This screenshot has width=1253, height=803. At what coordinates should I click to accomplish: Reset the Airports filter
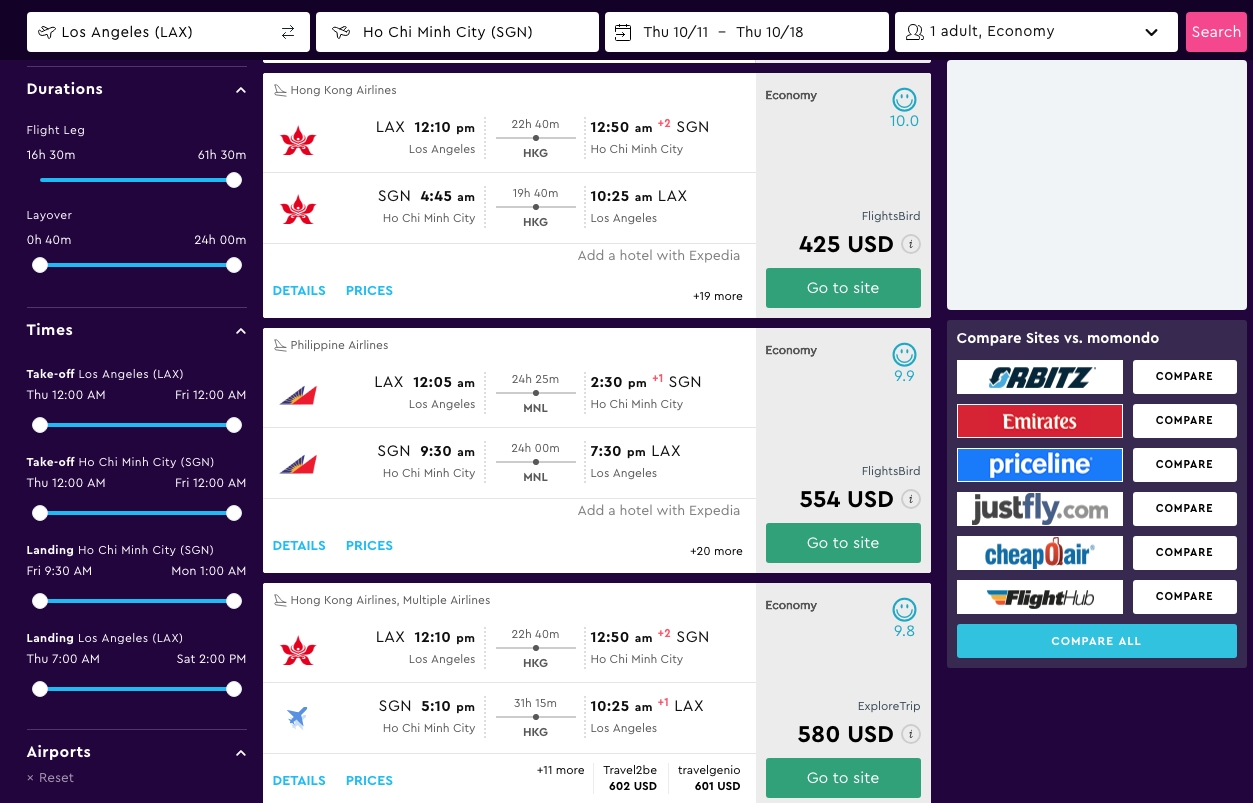click(51, 778)
